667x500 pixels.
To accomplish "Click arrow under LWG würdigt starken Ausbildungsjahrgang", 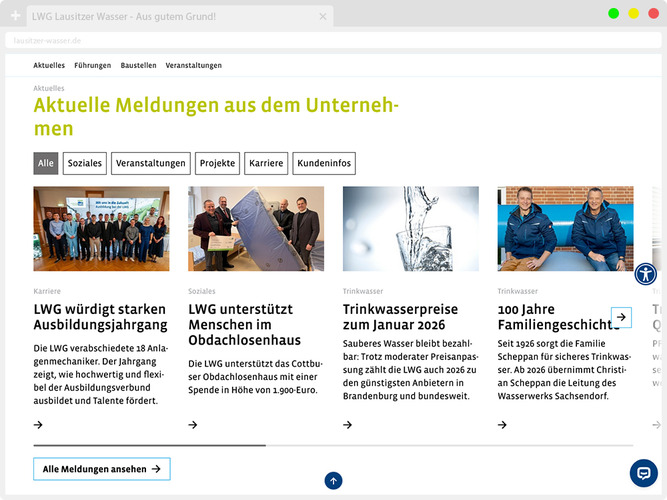I will (38, 425).
